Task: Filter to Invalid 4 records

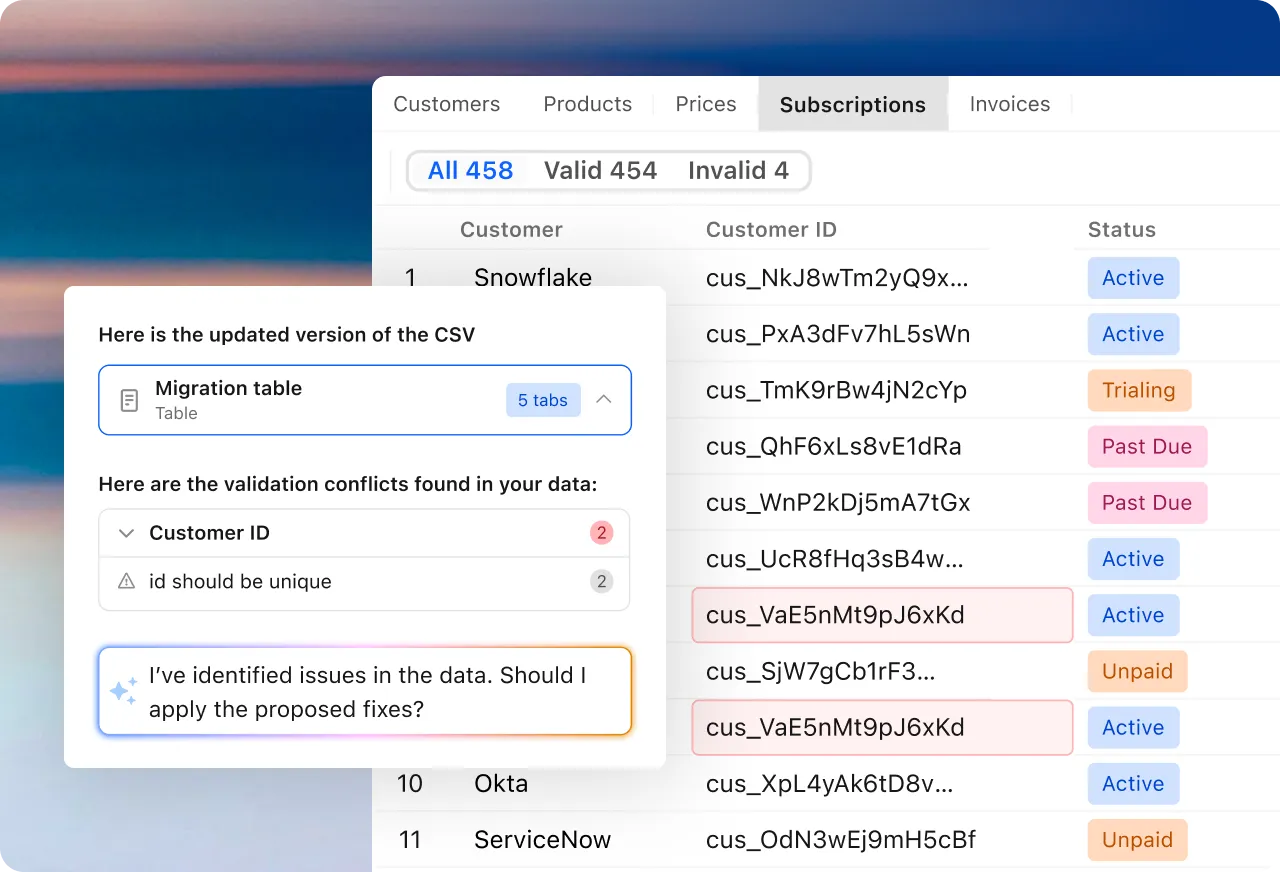Action: [738, 171]
